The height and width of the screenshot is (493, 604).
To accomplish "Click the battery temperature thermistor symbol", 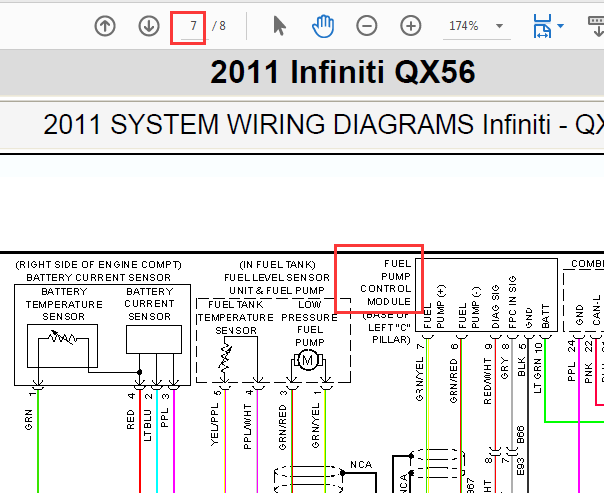I will (x=62, y=338).
